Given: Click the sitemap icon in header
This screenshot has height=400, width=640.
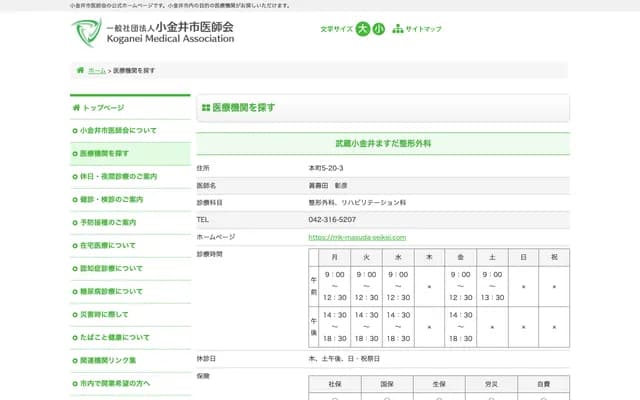Looking at the screenshot, I should [x=398, y=29].
